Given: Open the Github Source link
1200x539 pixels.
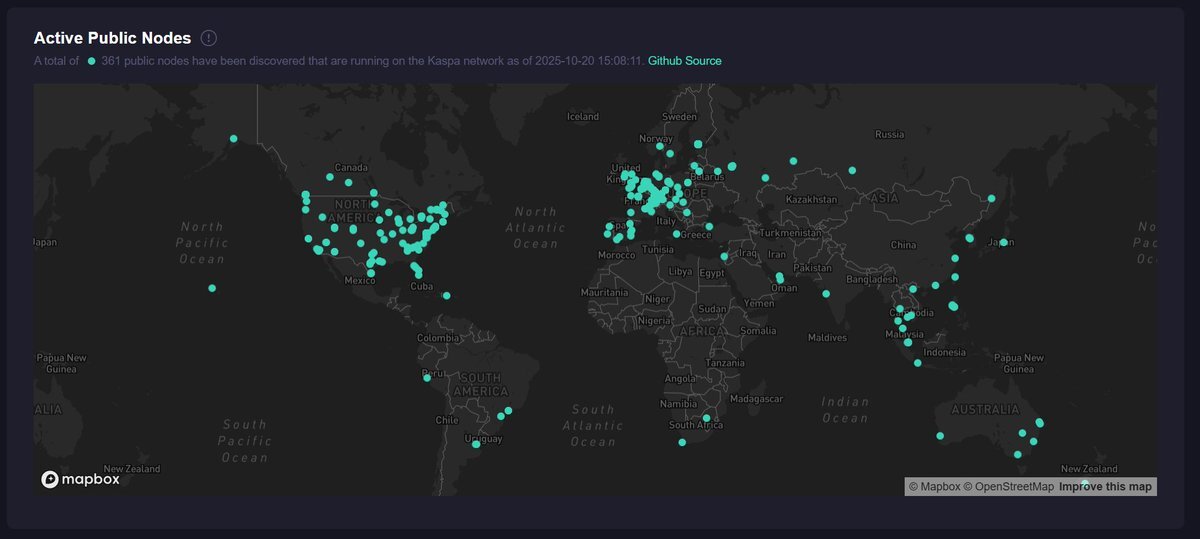Looking at the screenshot, I should pos(684,61).
